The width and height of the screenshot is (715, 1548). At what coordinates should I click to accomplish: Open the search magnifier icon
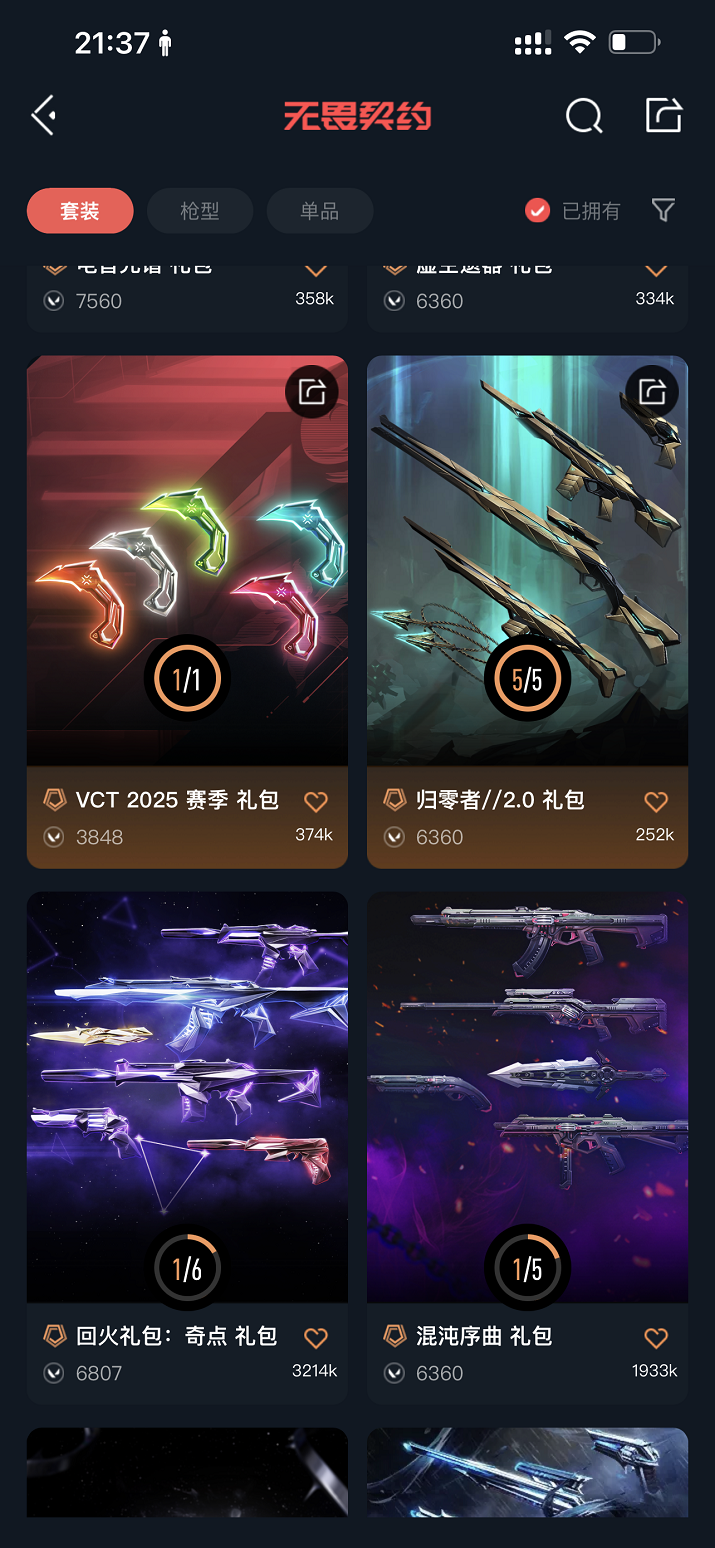point(584,116)
